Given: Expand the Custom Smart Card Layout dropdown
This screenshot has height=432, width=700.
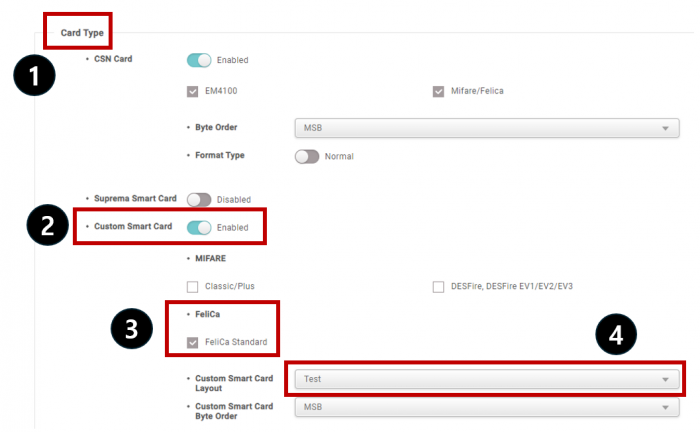Looking at the screenshot, I should (486, 380).
